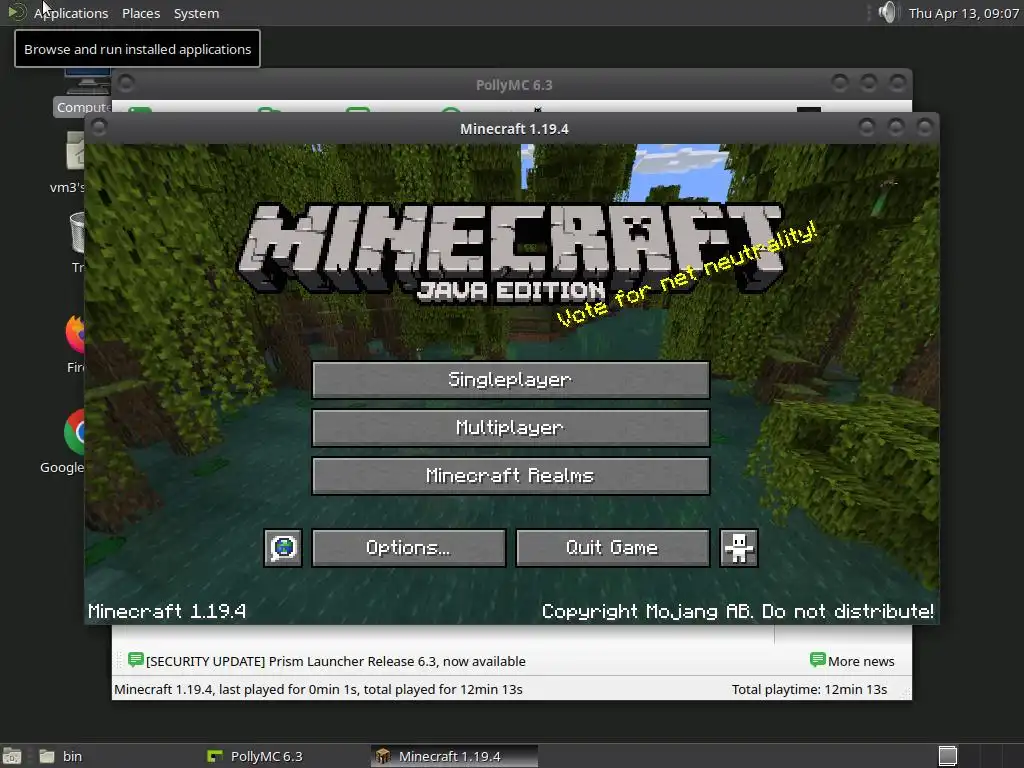Click the date and time clock
The image size is (1024, 768).
[963, 13]
